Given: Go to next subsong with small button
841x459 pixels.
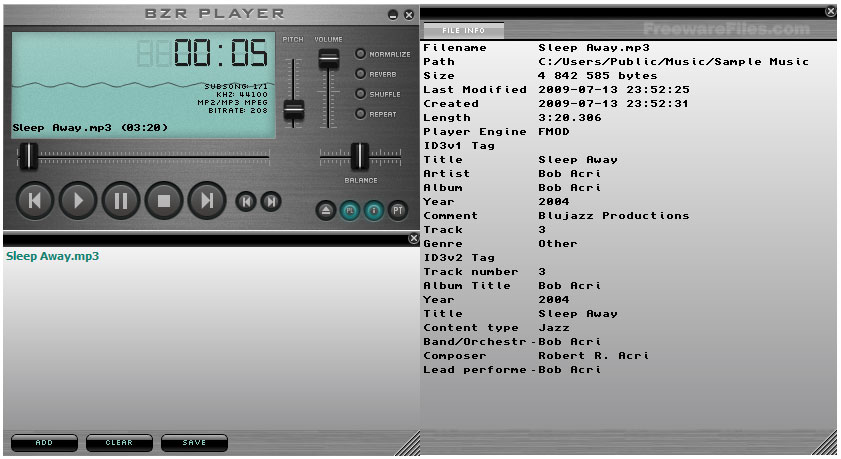Looking at the screenshot, I should point(271,202).
